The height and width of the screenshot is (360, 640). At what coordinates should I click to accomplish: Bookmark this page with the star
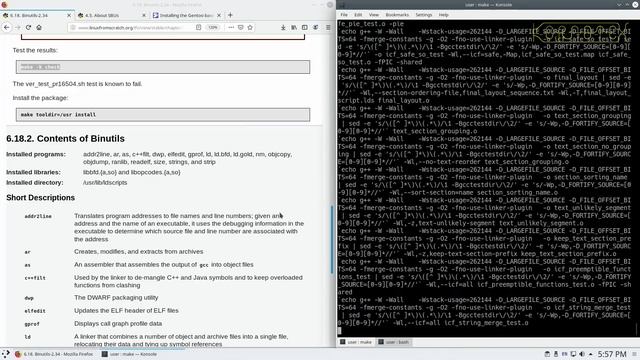click(x=250, y=27)
